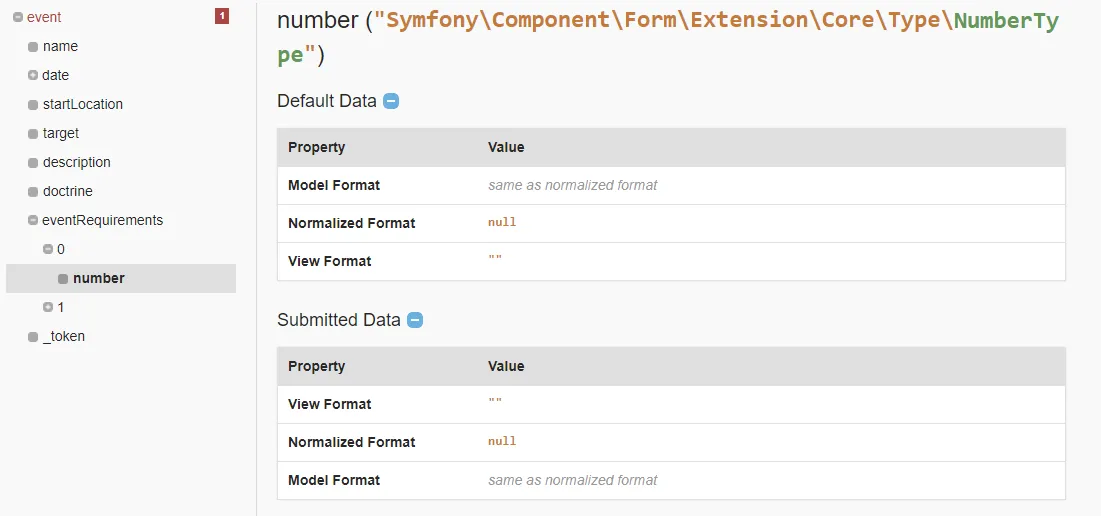This screenshot has height=516, width=1101.
Task: Open the doctrine field entry
Action: click(67, 191)
